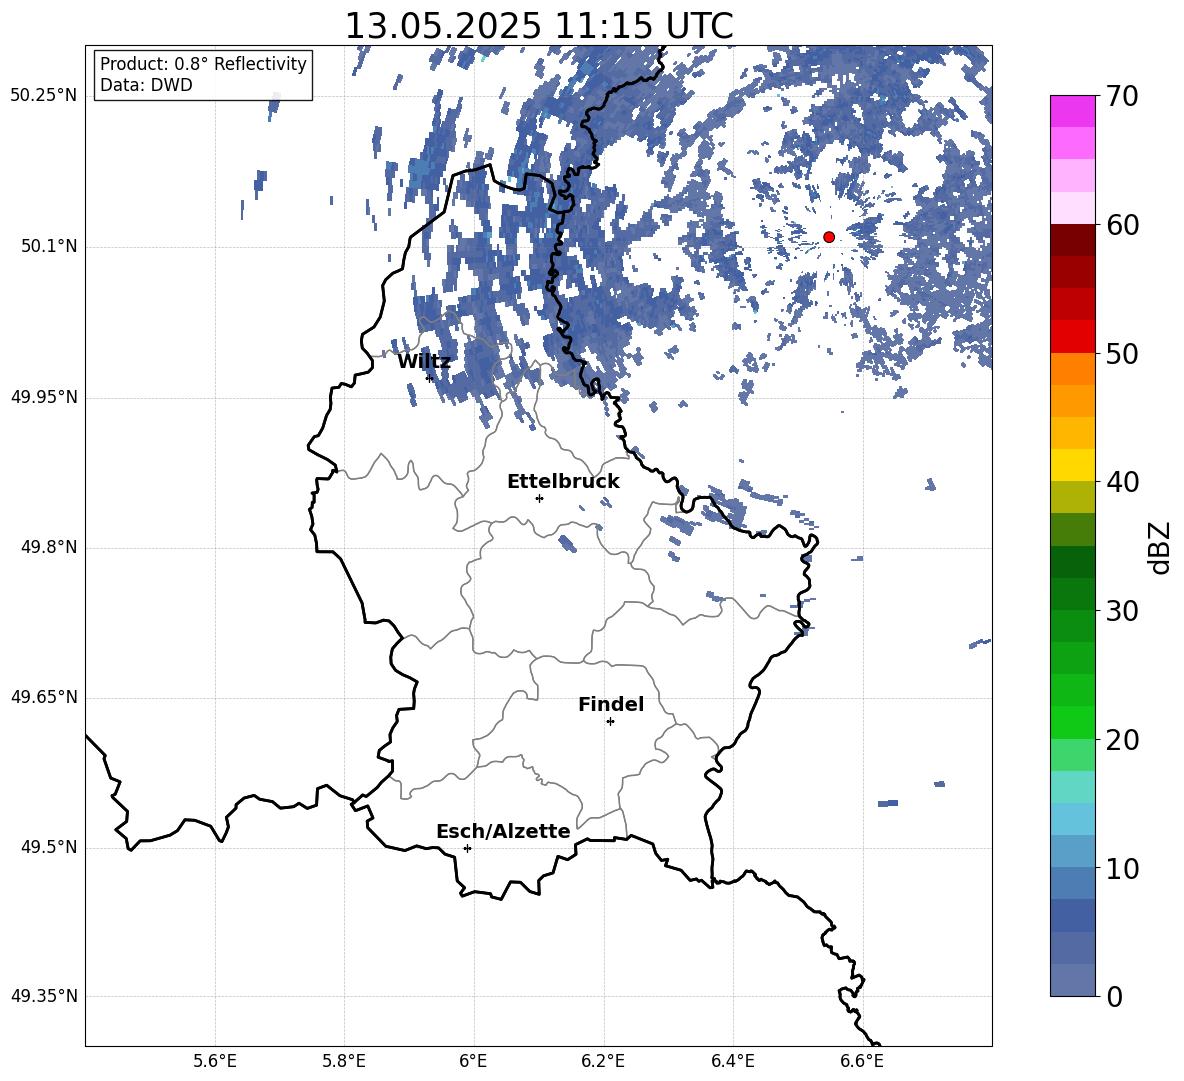Image resolution: width=1184 pixels, height=1081 pixels.
Task: Click the Ettelbruck city label
Action: (563, 482)
